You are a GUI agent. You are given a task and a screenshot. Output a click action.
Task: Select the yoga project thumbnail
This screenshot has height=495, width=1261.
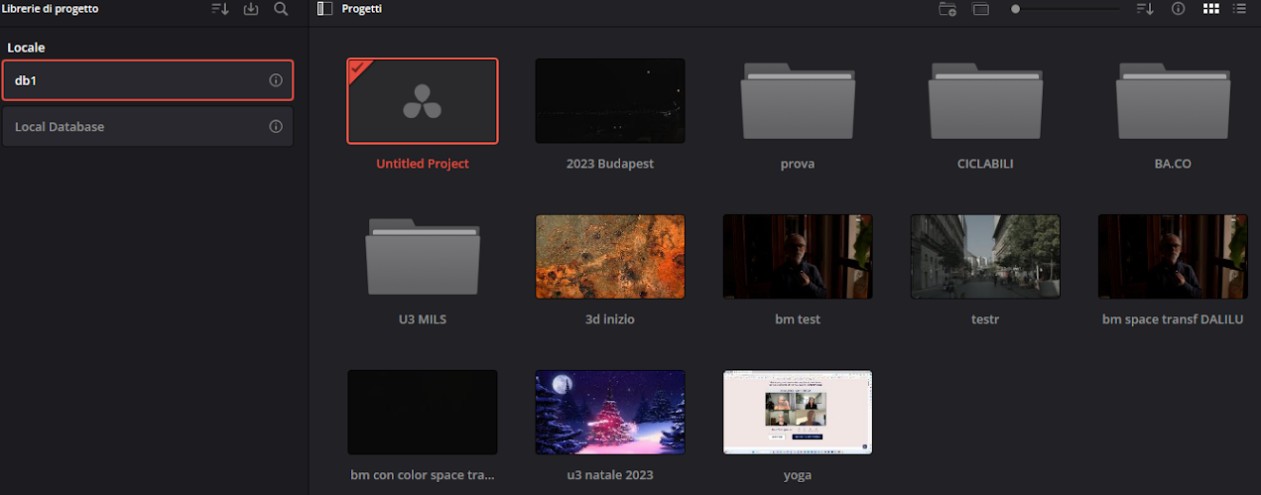click(x=798, y=412)
